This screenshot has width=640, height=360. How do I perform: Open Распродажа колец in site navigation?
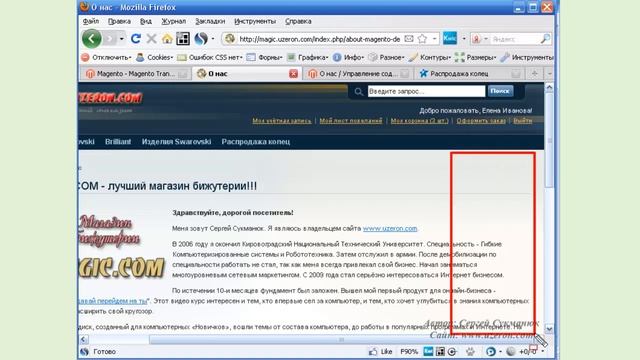click(256, 142)
